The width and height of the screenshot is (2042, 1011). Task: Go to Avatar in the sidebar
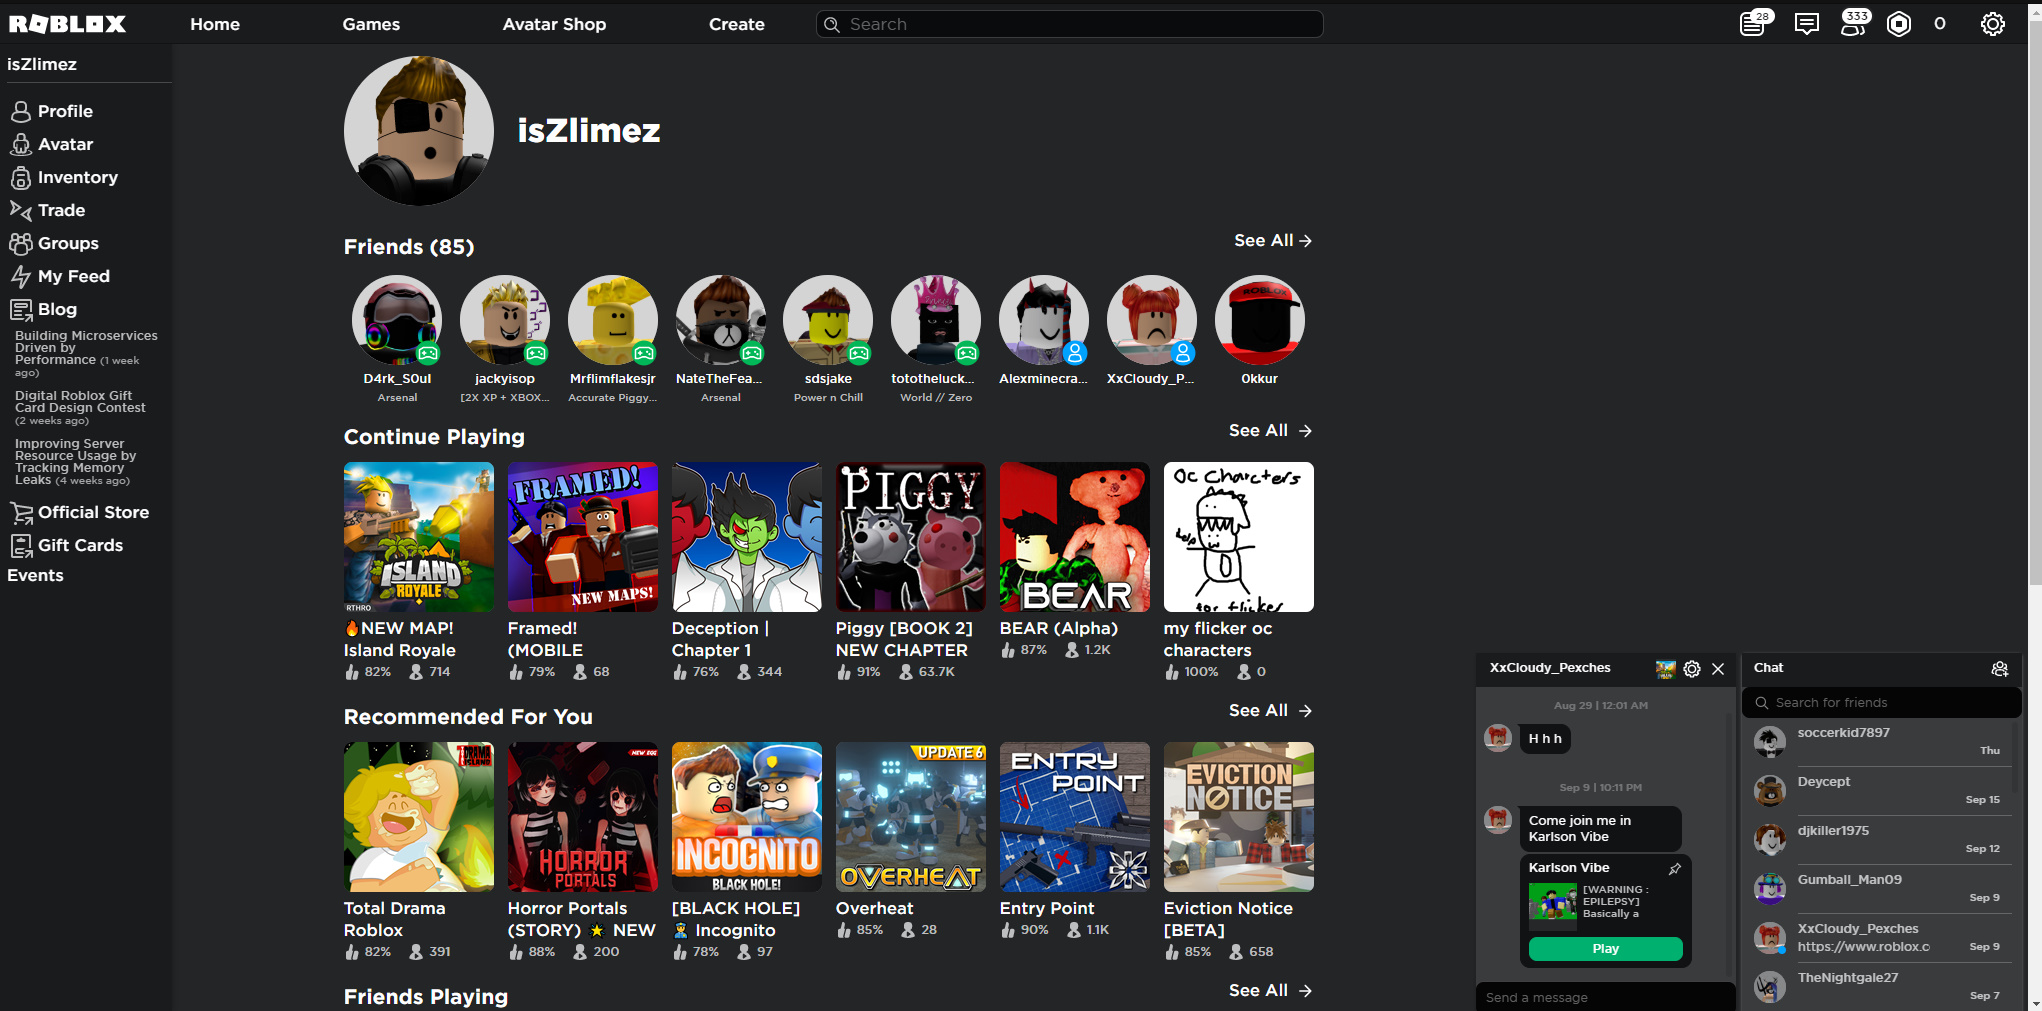coord(51,144)
